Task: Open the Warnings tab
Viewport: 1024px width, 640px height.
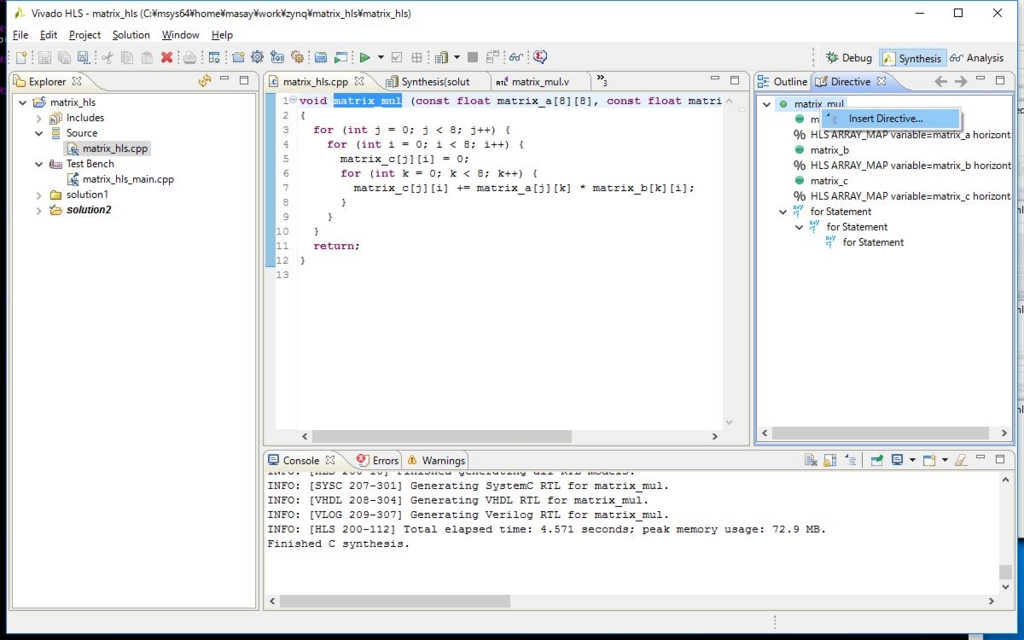Action: (x=436, y=460)
